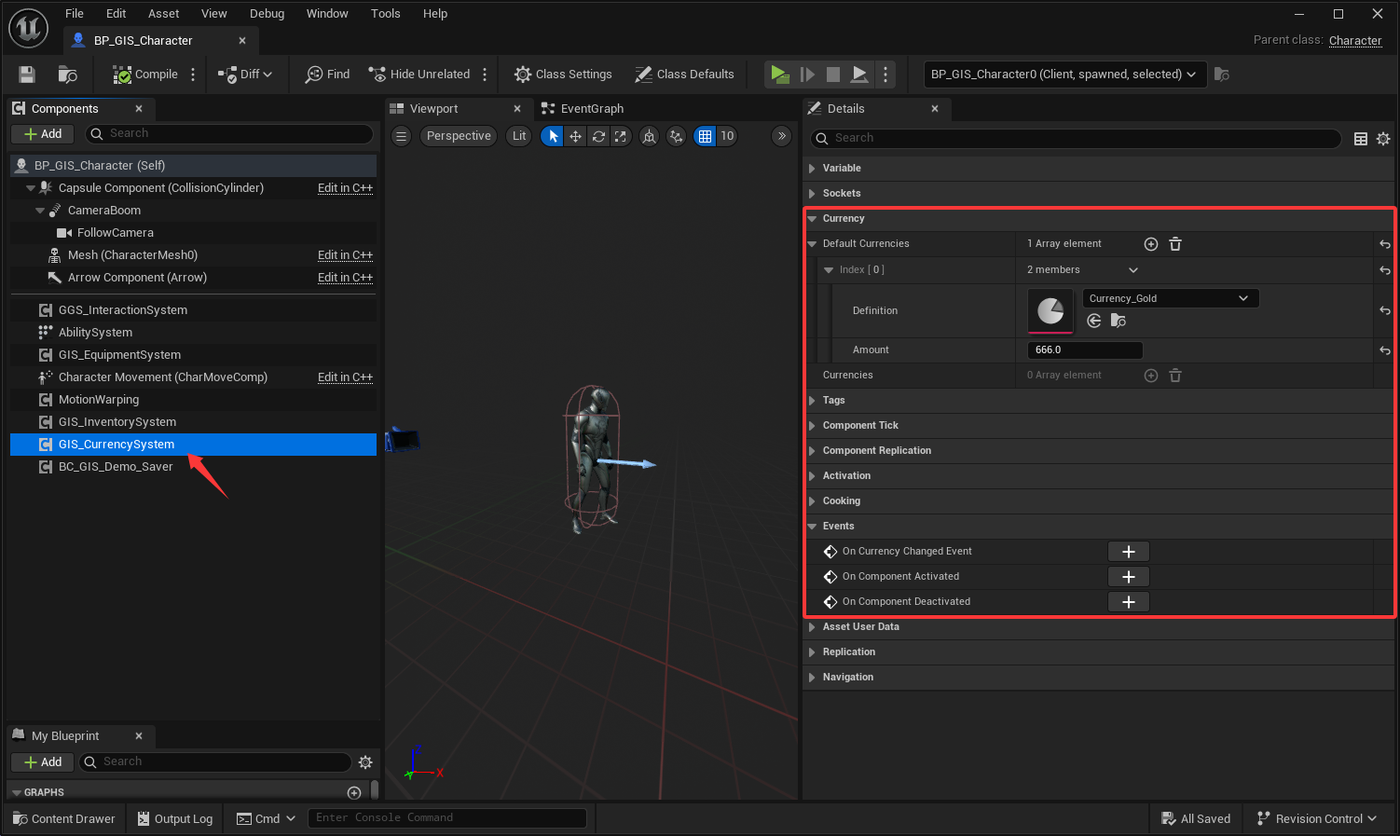1400x836 pixels.
Task: Open the File menu
Action: pos(74,14)
